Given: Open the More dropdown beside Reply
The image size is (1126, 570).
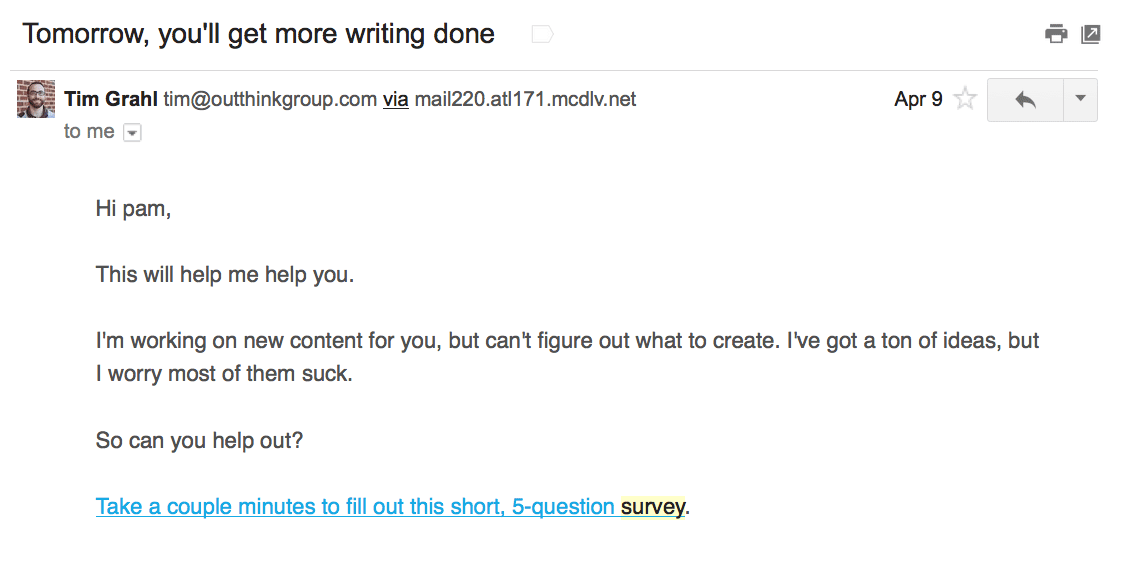Looking at the screenshot, I should pyautogui.click(x=1080, y=100).
